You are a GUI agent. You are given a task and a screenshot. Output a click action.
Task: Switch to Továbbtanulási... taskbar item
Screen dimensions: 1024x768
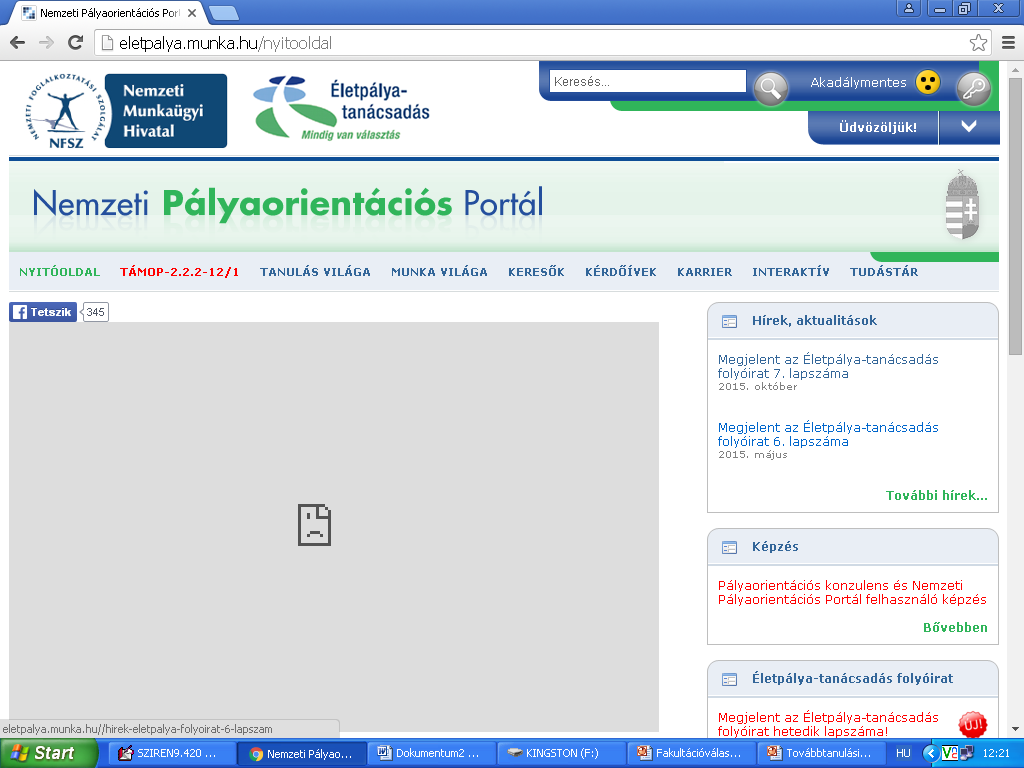[820, 753]
